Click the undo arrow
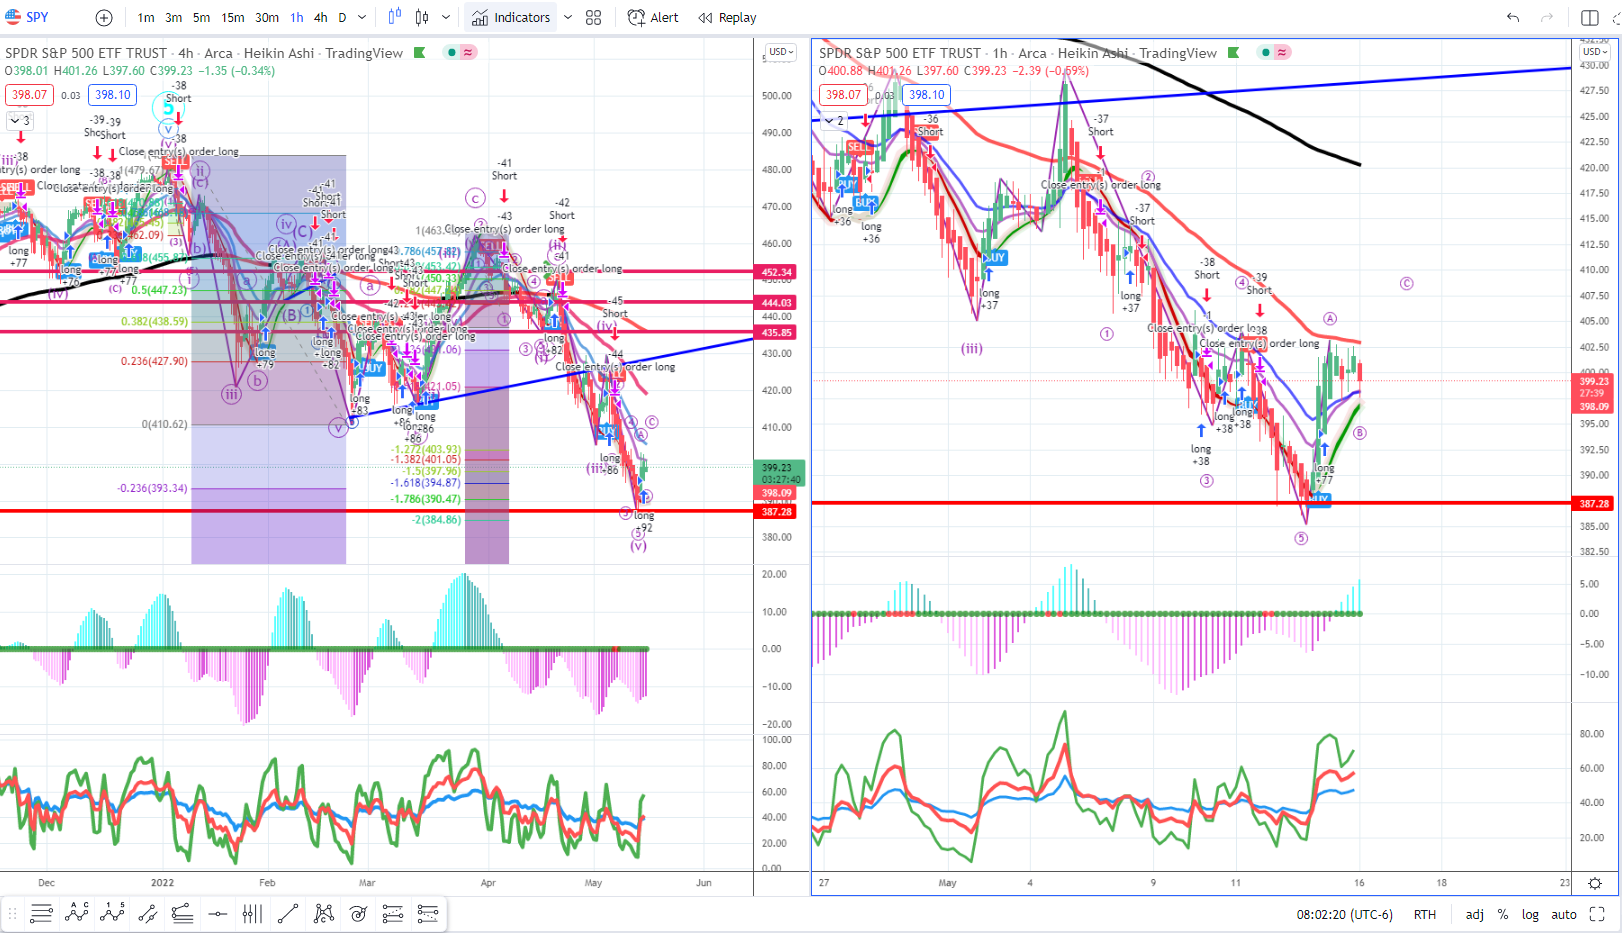 pyautogui.click(x=1513, y=17)
